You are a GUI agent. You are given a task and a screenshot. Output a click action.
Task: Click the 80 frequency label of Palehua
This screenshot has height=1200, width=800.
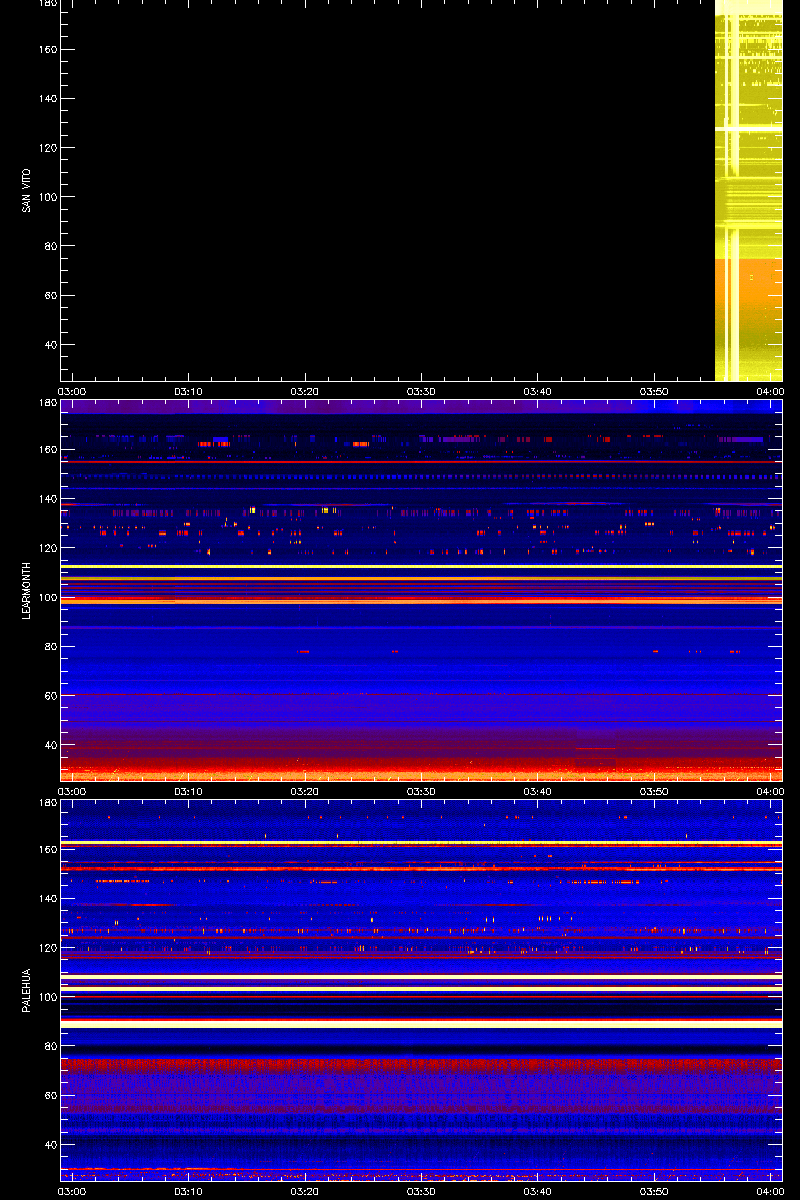(50, 1046)
